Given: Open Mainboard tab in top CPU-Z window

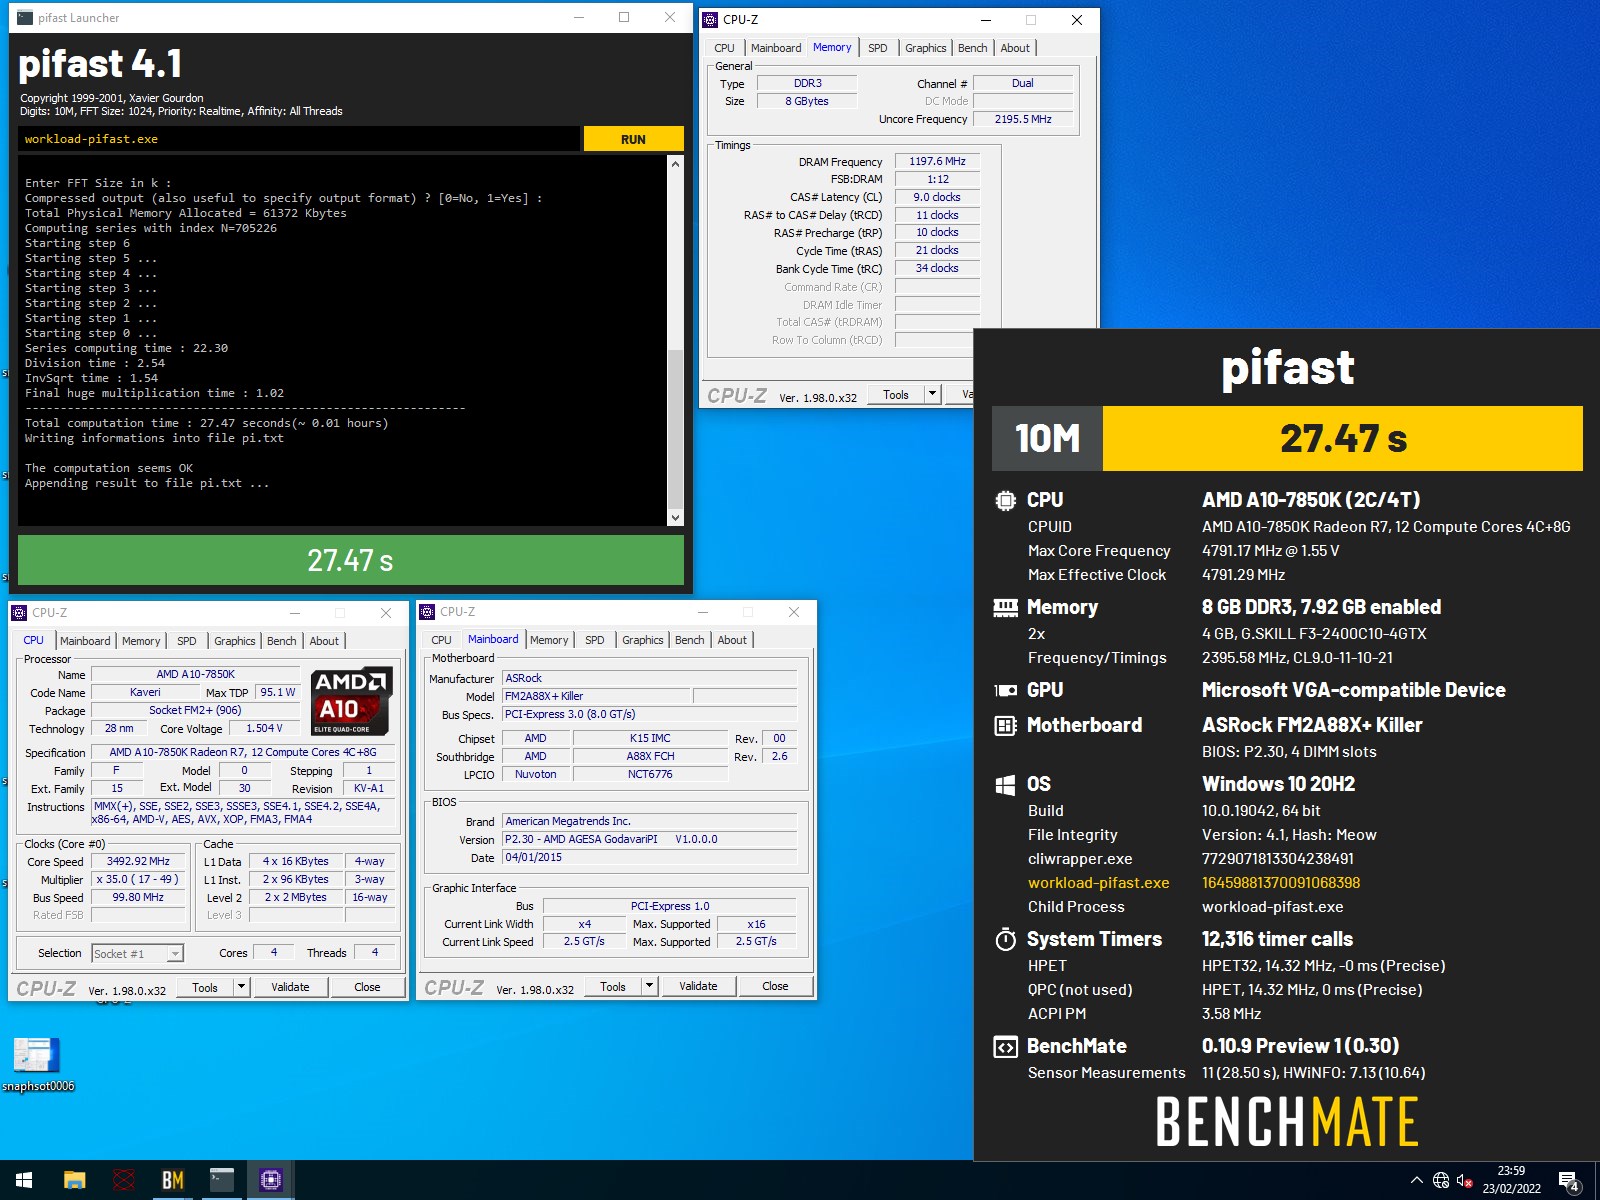Looking at the screenshot, I should pos(776,48).
